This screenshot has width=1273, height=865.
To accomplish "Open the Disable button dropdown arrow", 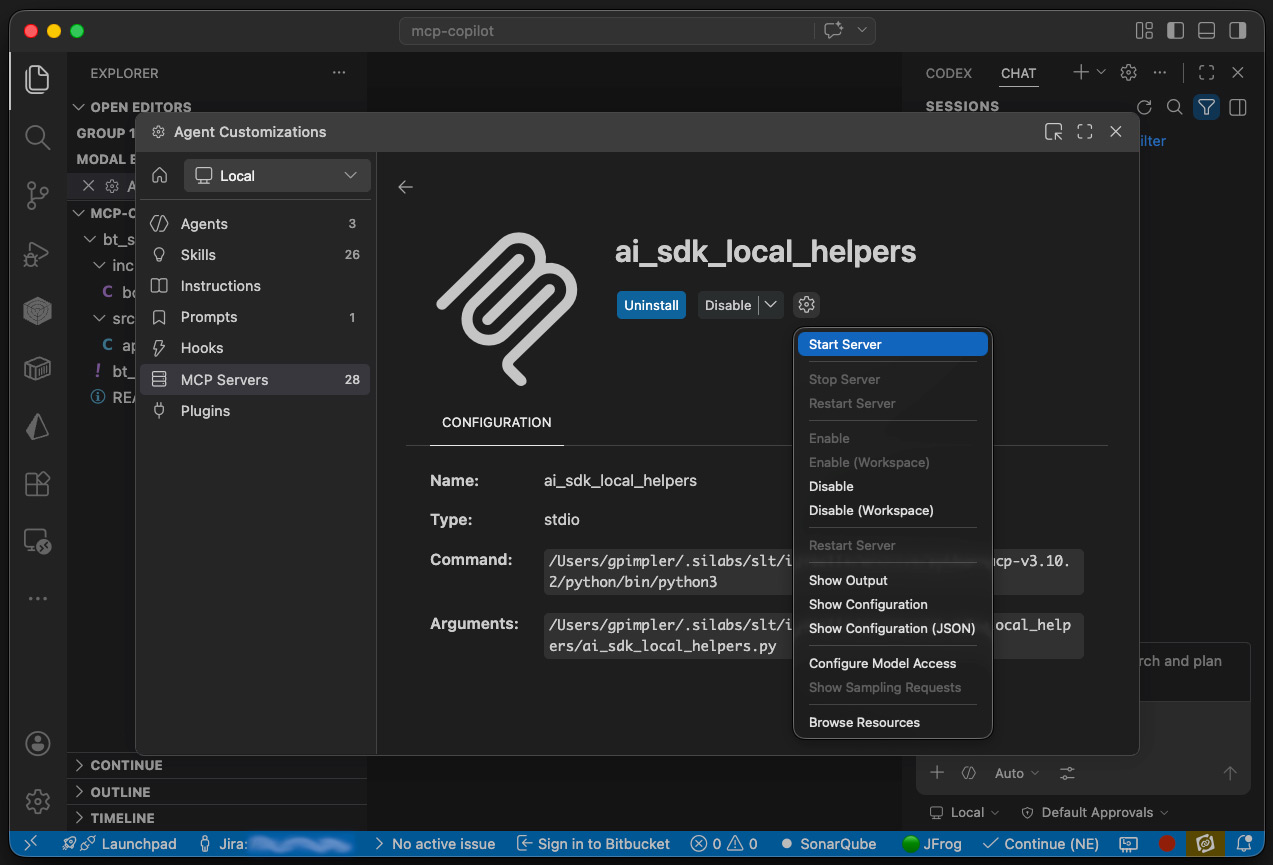I will 771,305.
